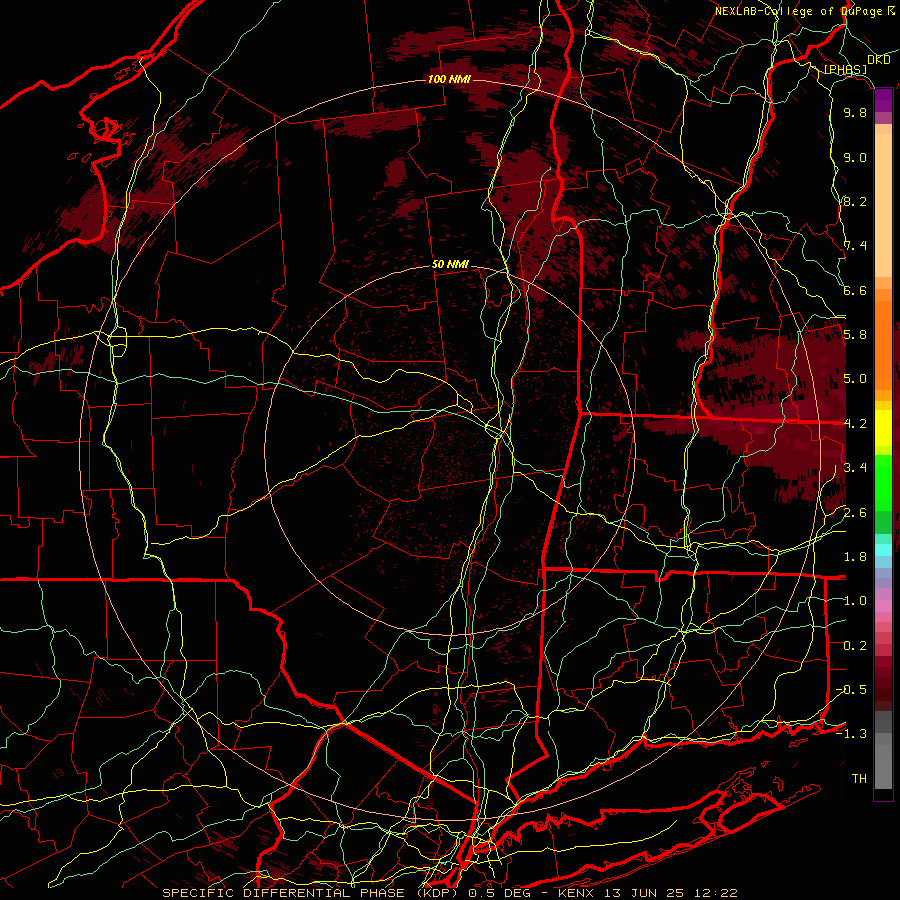Screen dimensions: 900x900
Task: Click the 100 NMI range ring label
Action: [449, 79]
